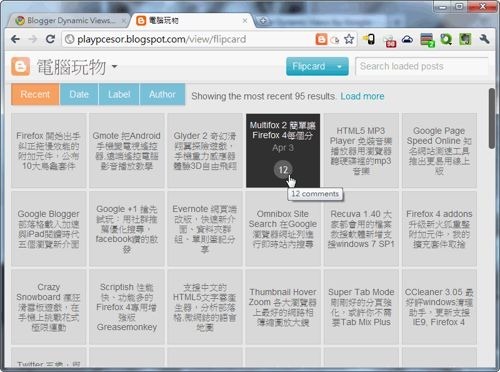Screen dimensions: 500x372
Task: Switch to the Label sorting tab
Action: coord(119,94)
